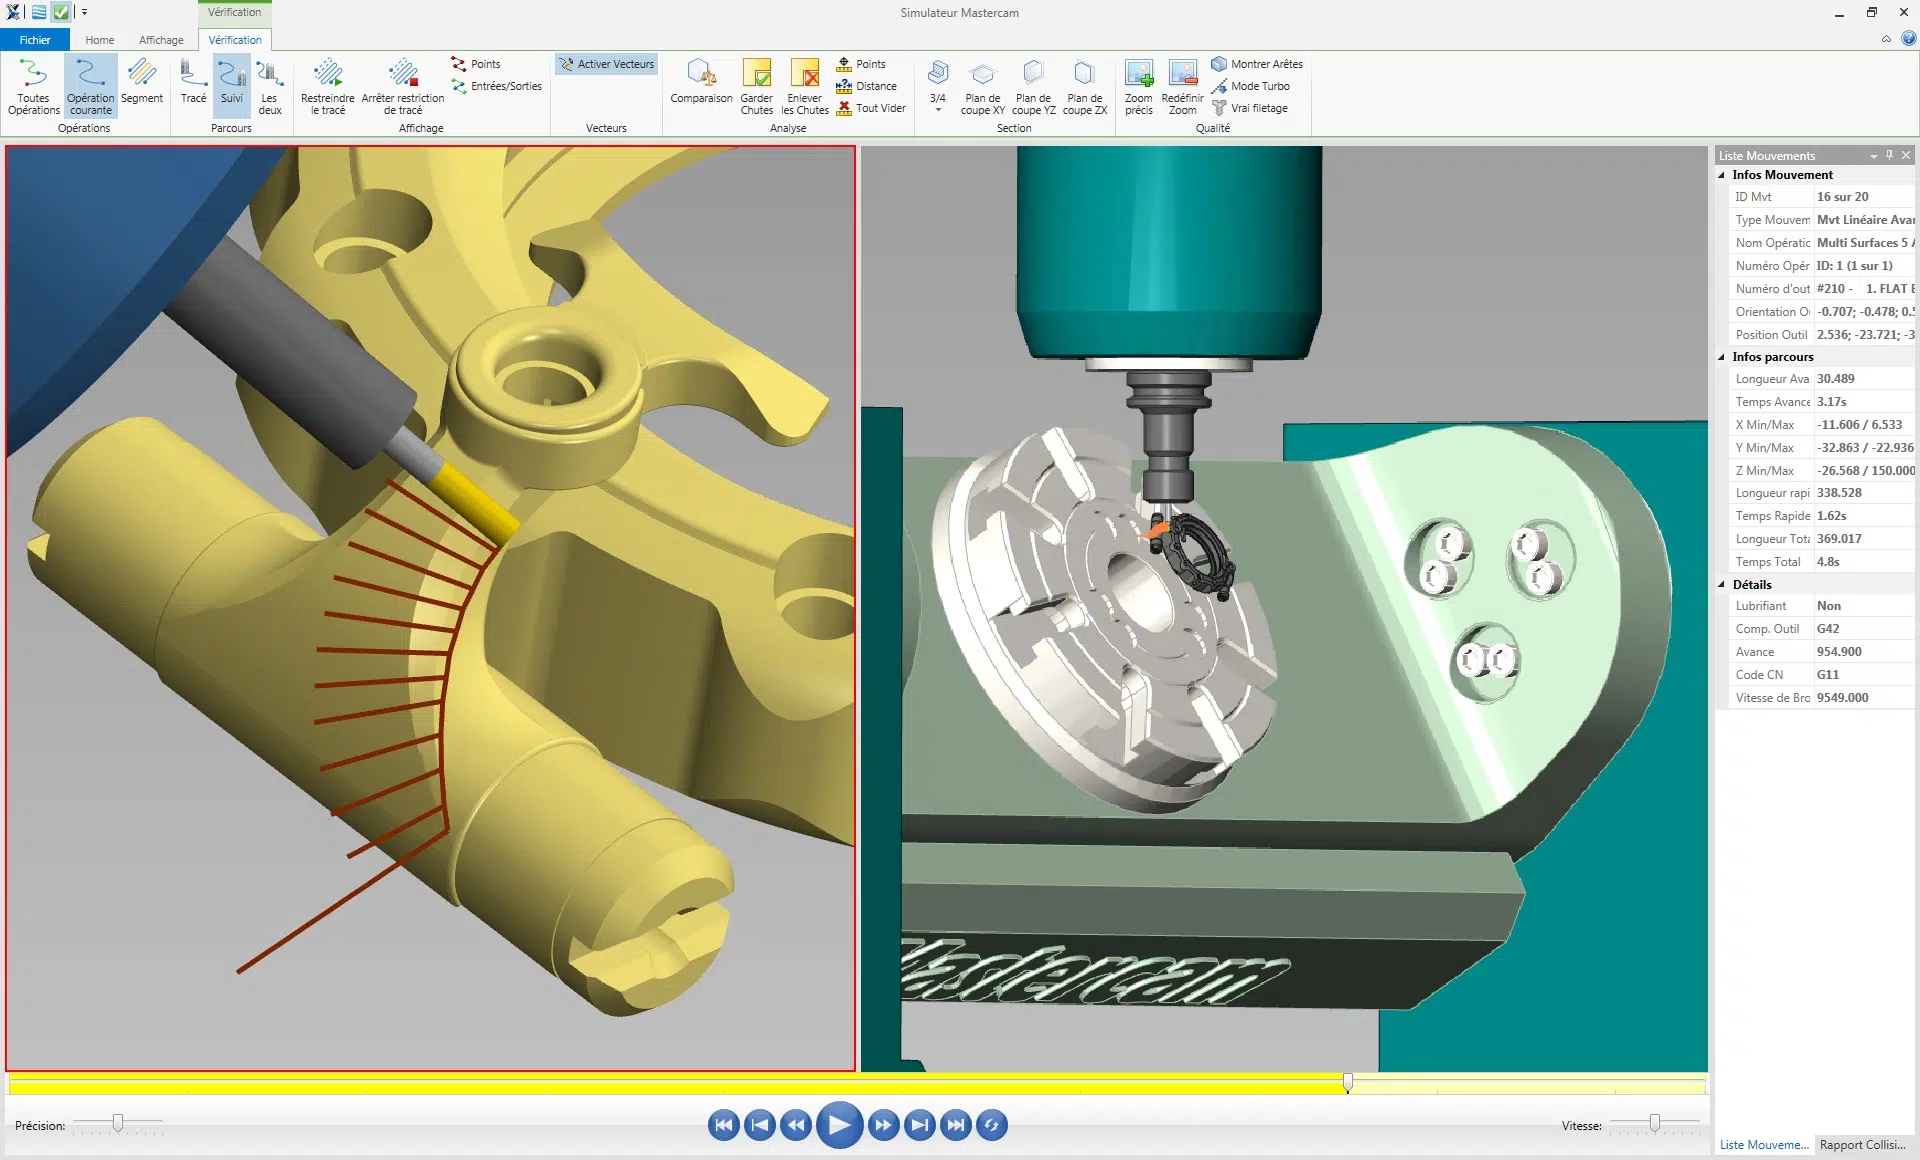This screenshot has height=1160, width=1920.
Task: Jump to simulation end
Action: [x=955, y=1125]
